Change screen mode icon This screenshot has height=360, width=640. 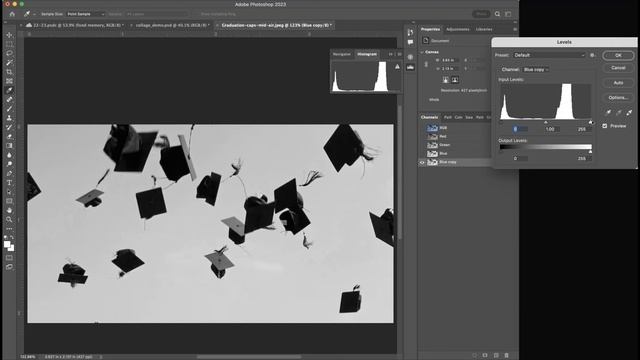(x=9, y=267)
